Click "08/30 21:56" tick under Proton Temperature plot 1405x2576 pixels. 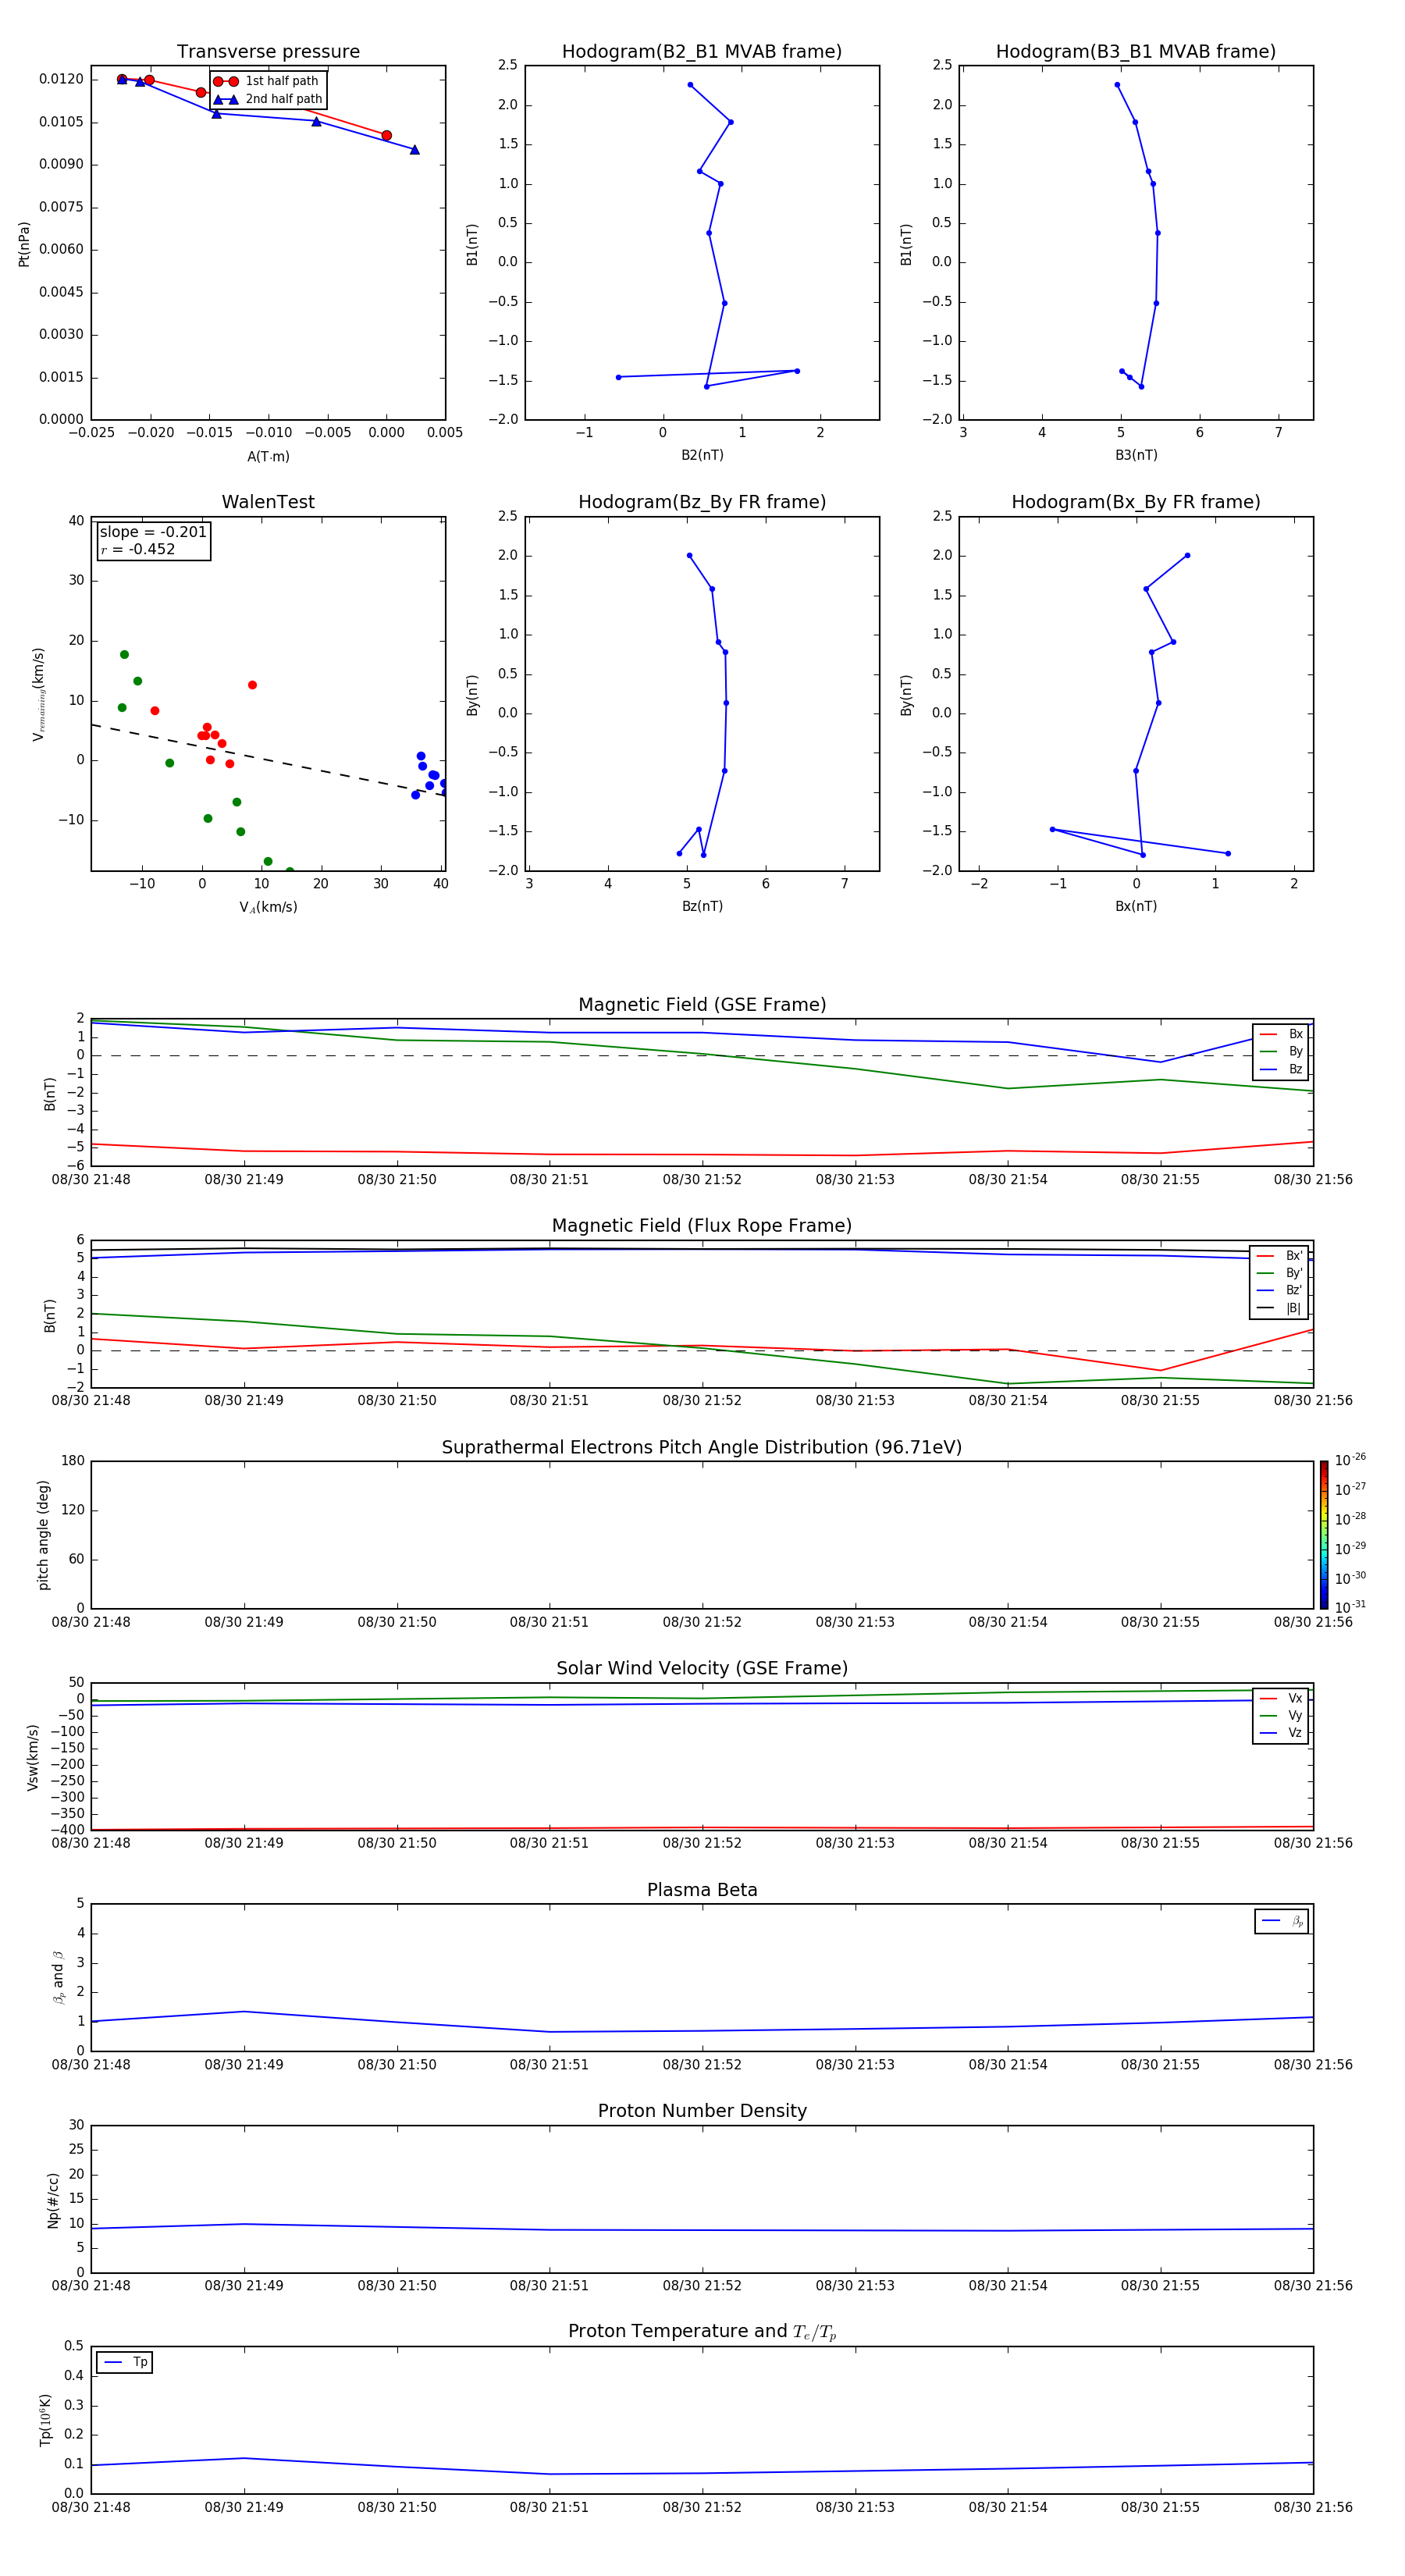[x=1312, y=2507]
